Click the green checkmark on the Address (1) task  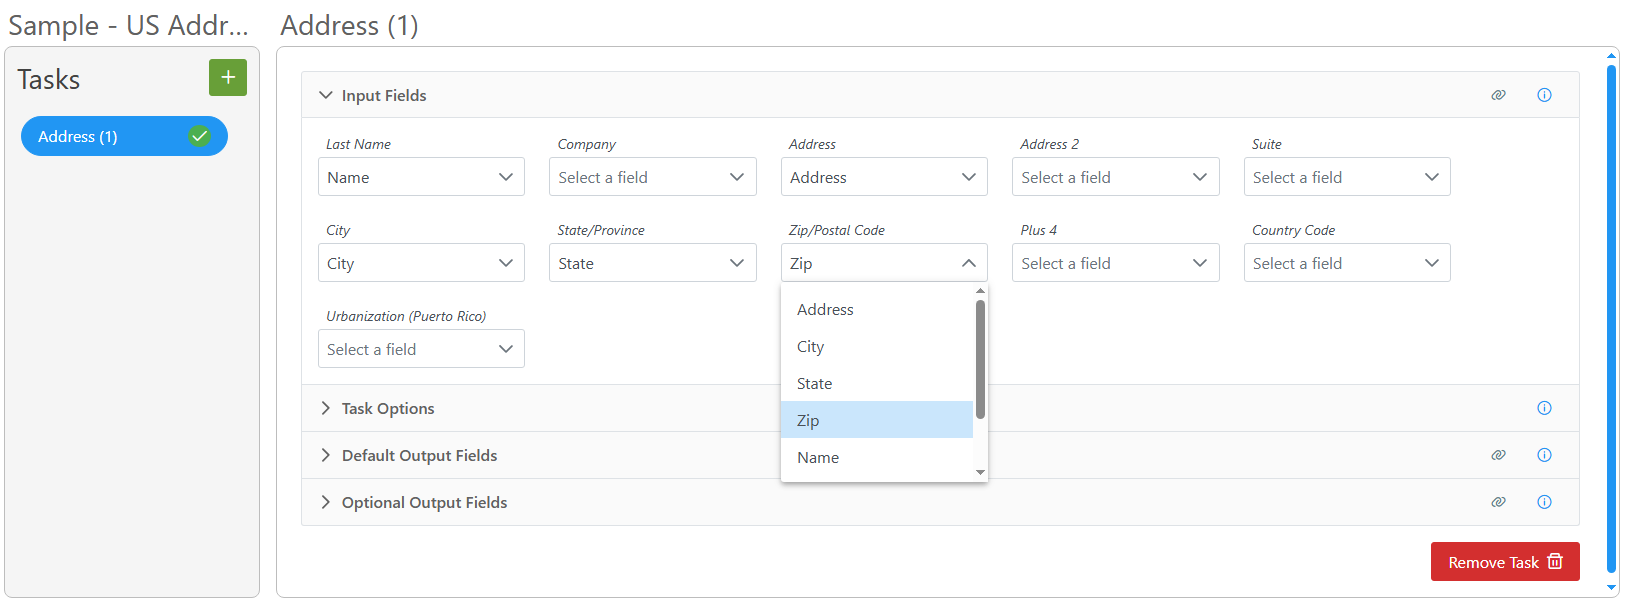point(200,136)
